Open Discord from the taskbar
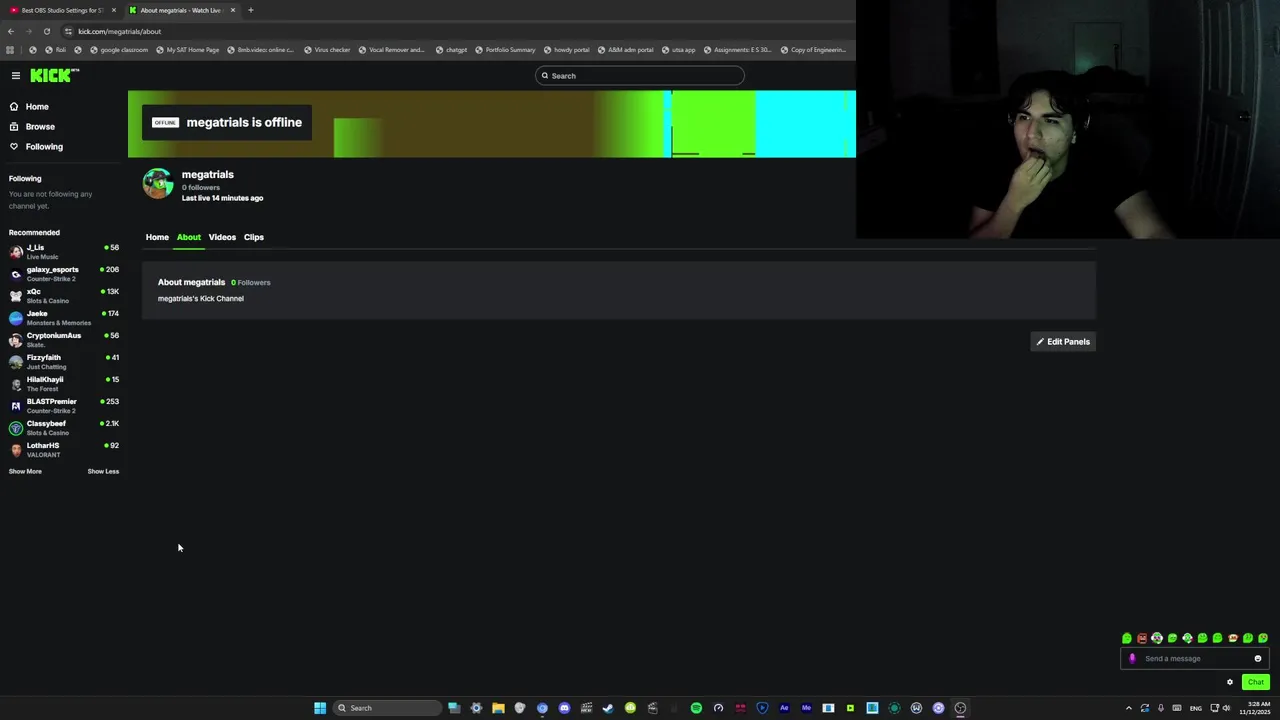 coord(564,708)
